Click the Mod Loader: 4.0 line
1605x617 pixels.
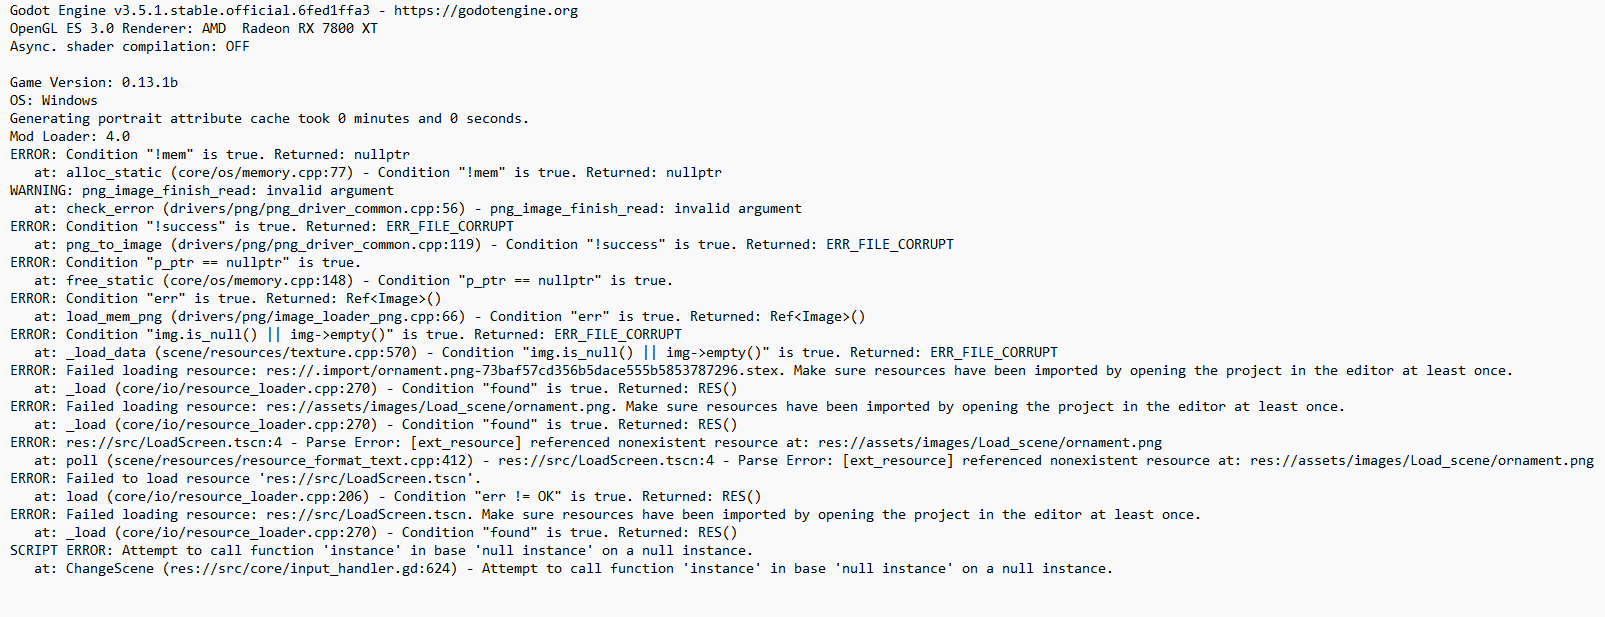coord(70,137)
